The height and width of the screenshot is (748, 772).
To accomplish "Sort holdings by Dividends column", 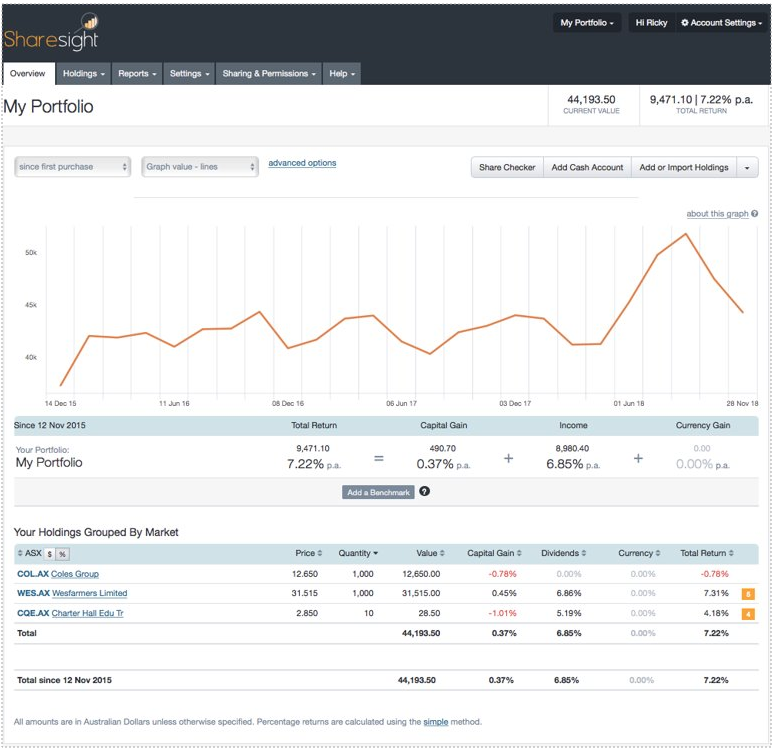I will 564,553.
